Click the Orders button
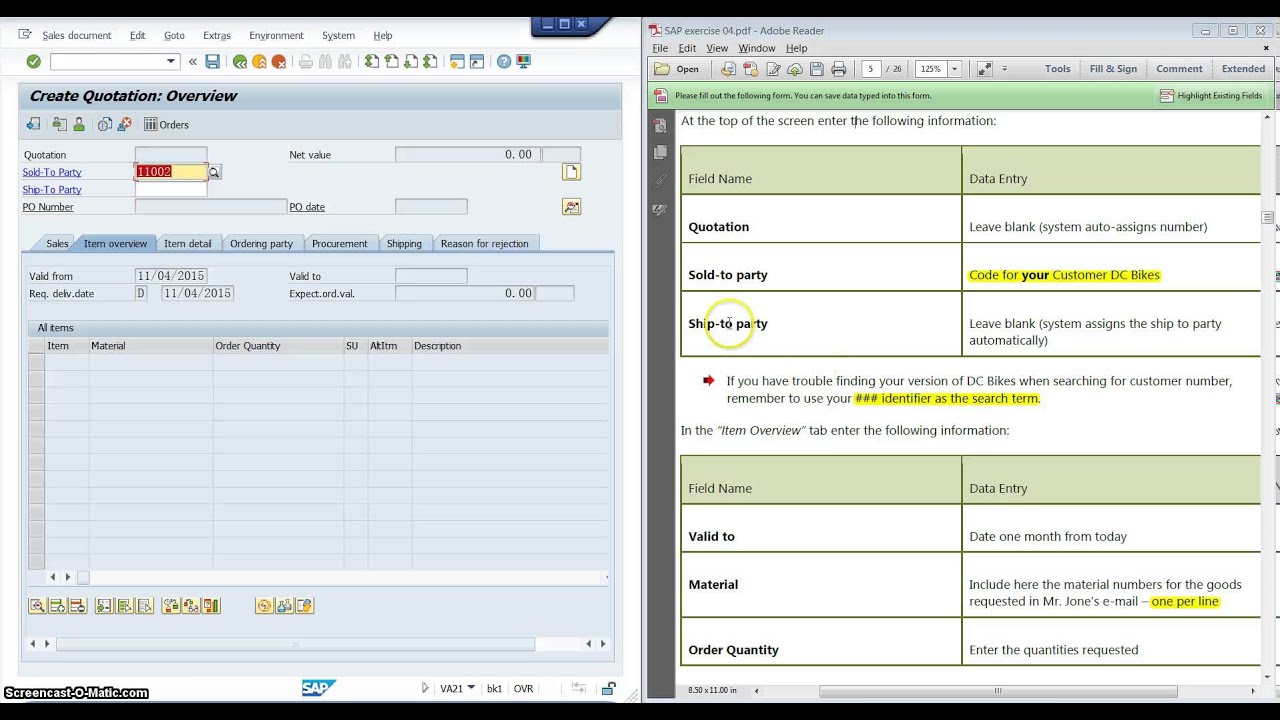The image size is (1280, 720). 166,125
